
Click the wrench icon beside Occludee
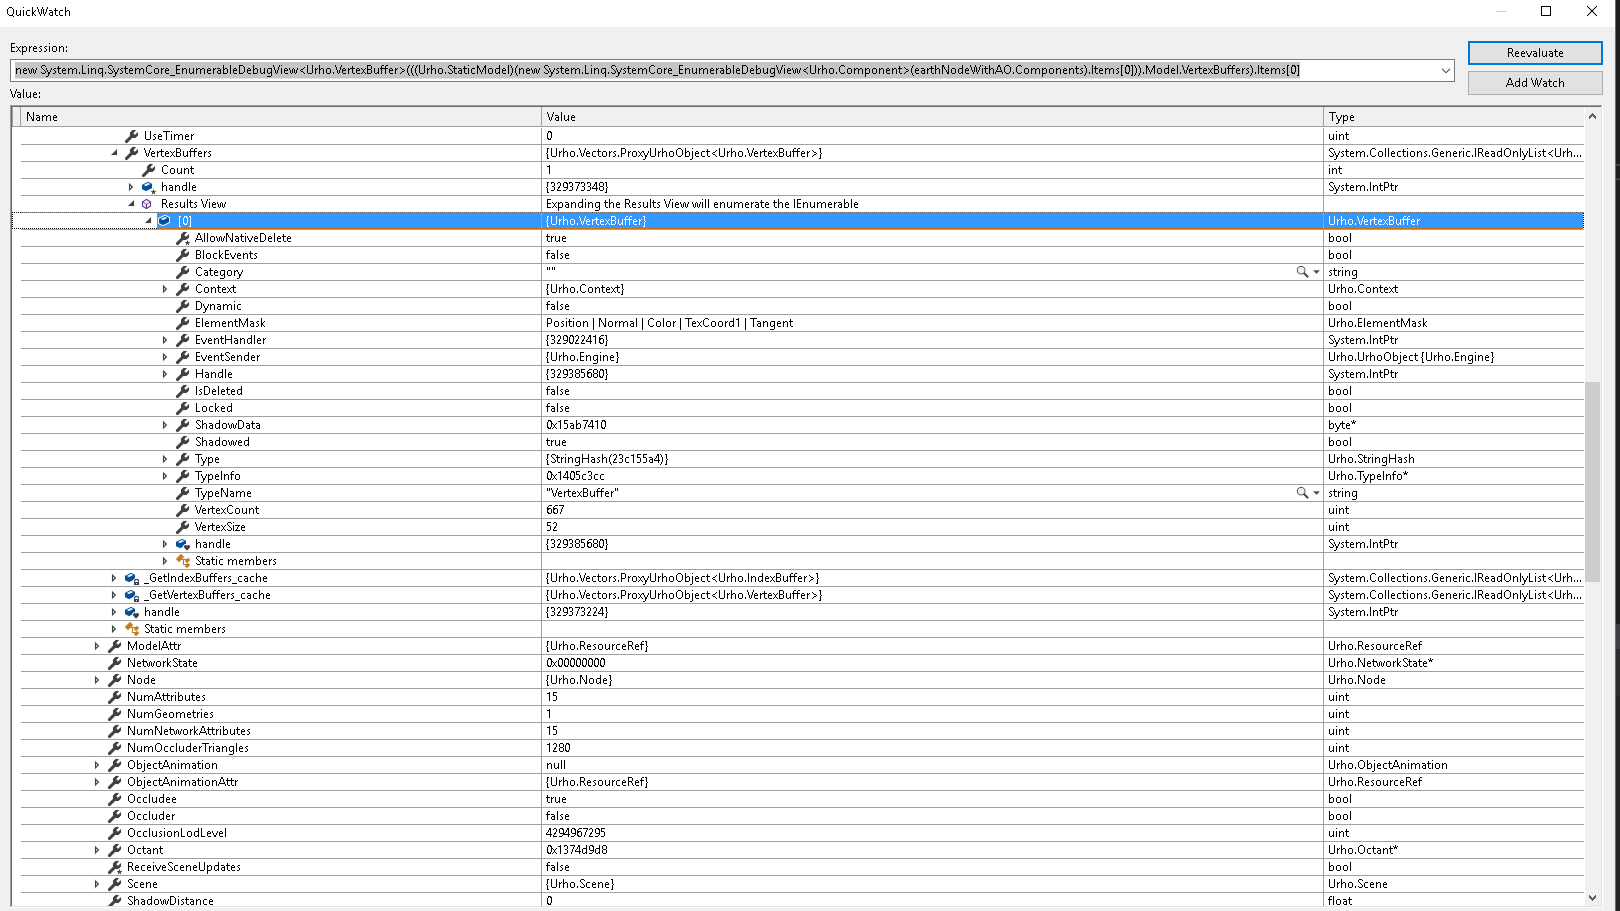114,799
